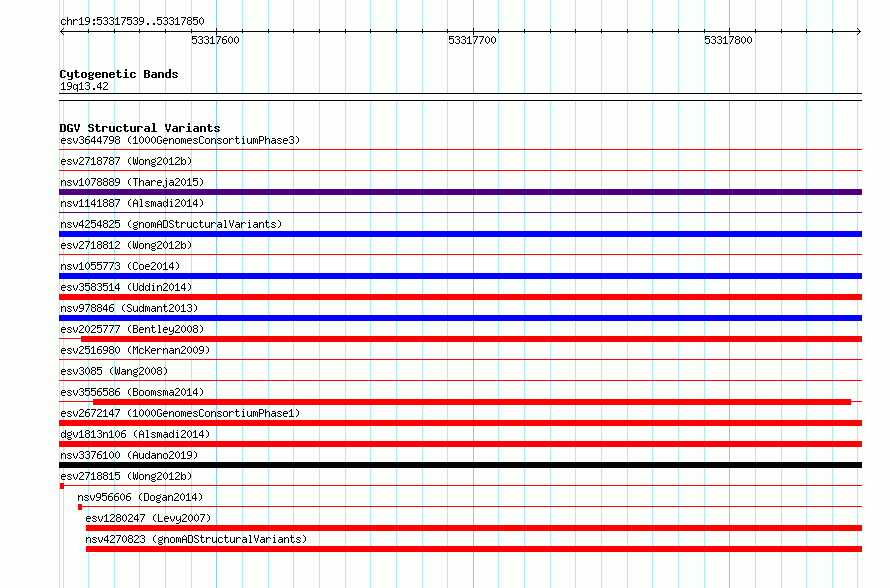This screenshot has height=588, width=890.
Task: Click the small red block under nsv956606
Action: tap(80, 507)
